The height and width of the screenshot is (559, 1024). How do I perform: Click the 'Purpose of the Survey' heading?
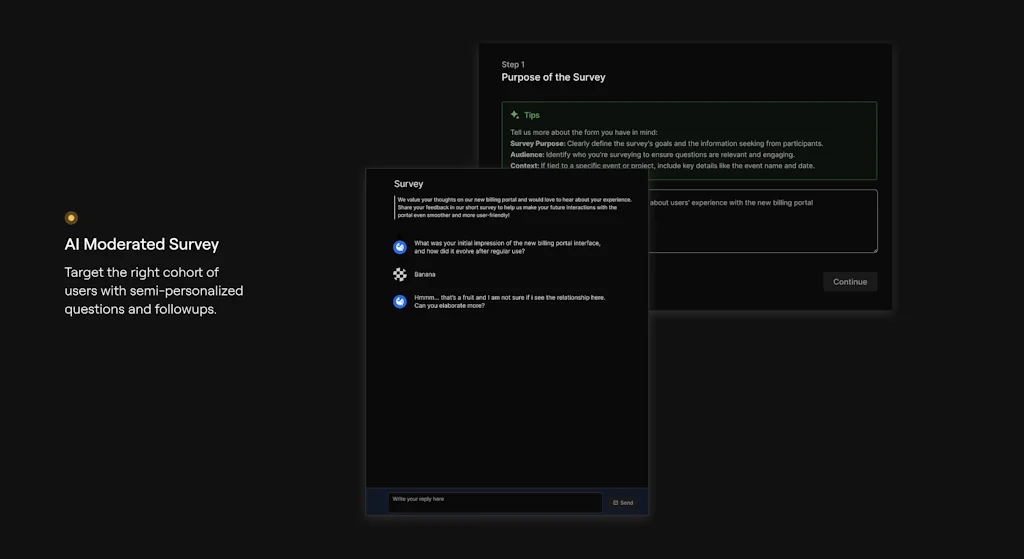(x=553, y=77)
